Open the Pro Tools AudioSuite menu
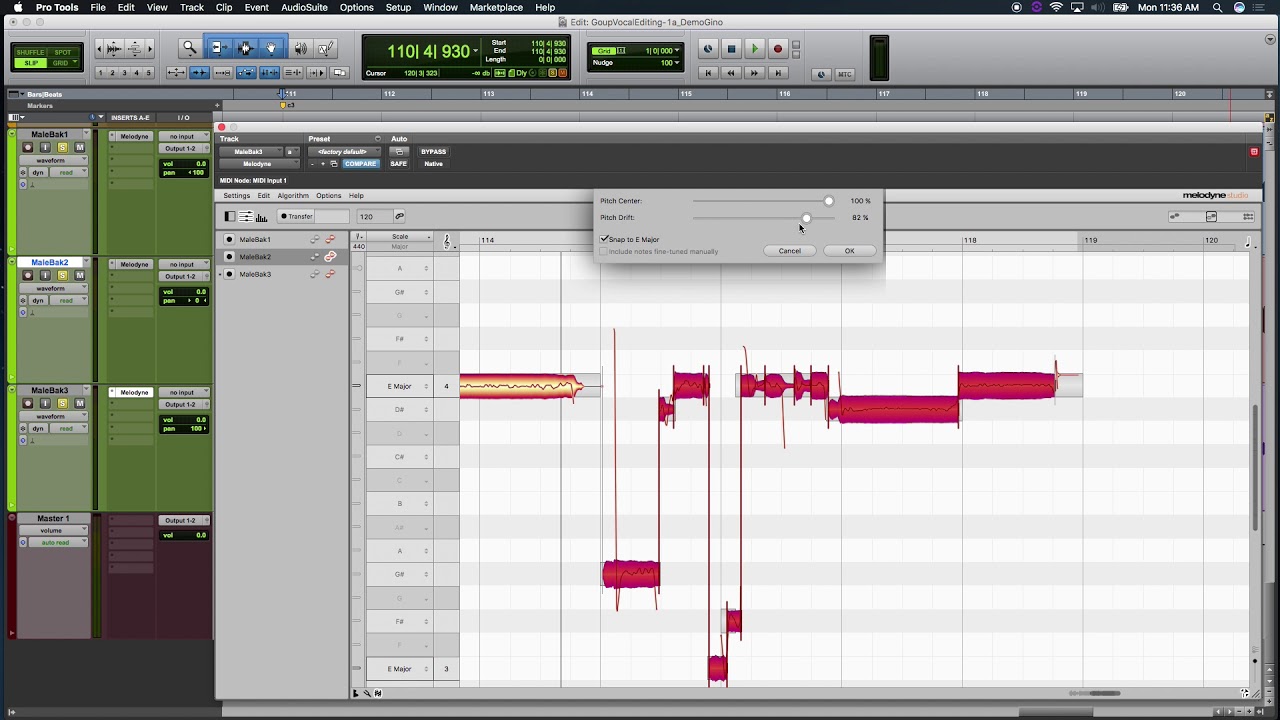 coord(304,7)
